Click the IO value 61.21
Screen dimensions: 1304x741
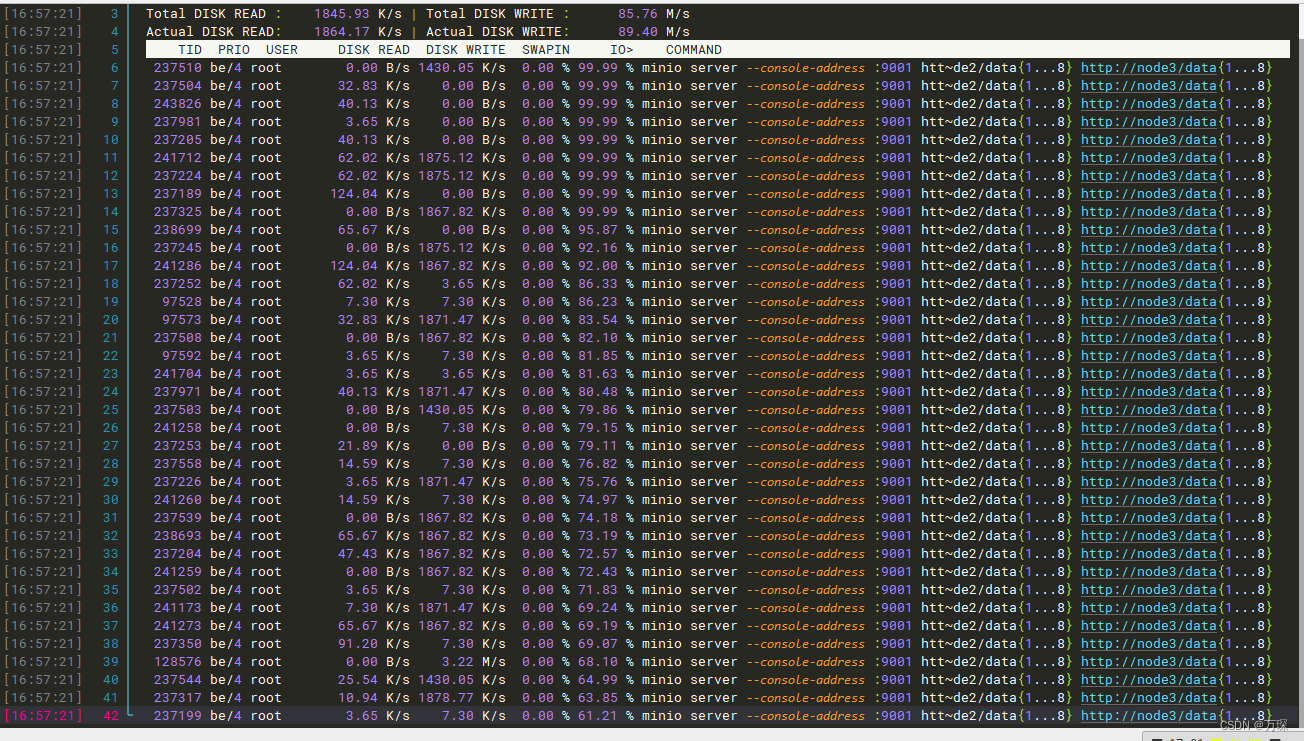coord(598,716)
